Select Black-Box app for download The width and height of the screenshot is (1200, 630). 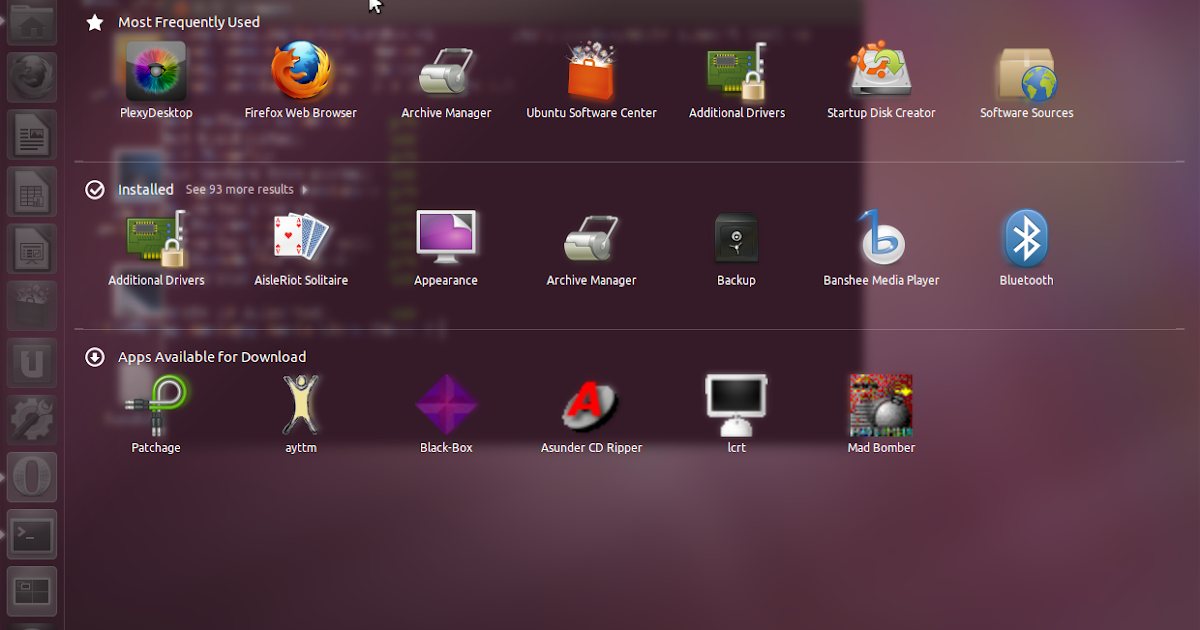(446, 415)
